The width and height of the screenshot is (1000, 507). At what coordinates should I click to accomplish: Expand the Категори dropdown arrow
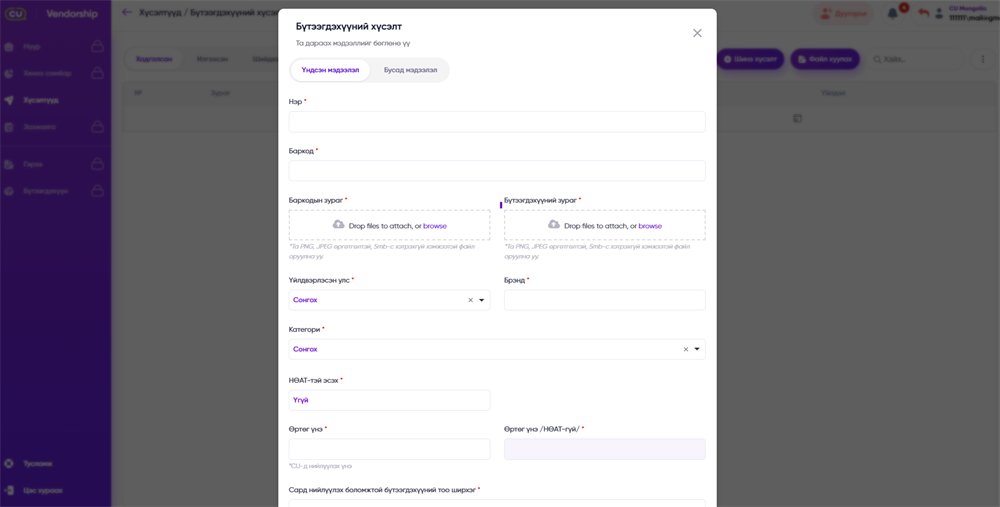[696, 349]
